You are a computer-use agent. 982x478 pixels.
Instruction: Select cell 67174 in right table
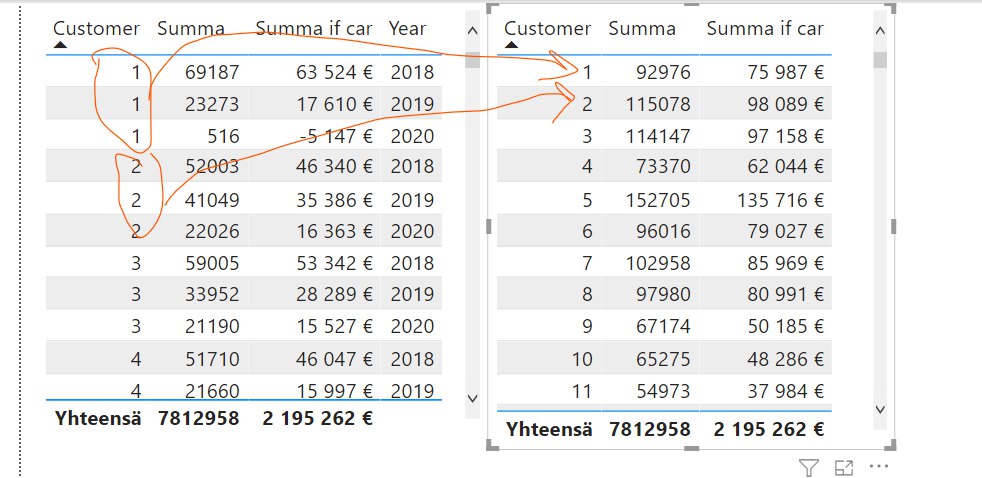pos(663,326)
